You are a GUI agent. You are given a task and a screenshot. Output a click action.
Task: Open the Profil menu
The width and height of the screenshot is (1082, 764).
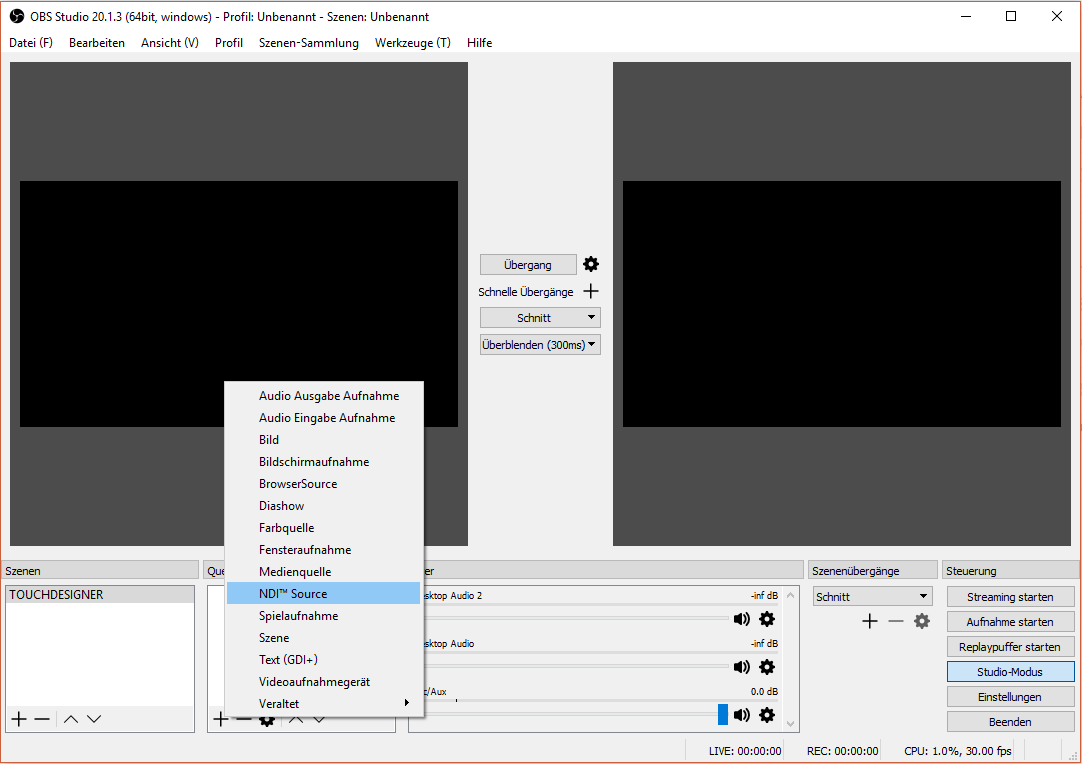point(228,43)
